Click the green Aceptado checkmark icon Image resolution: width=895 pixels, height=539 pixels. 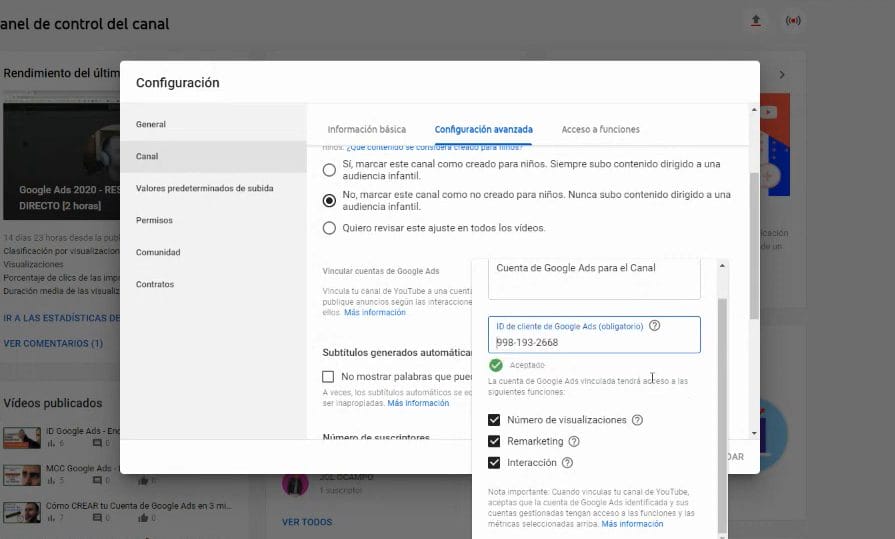coord(495,365)
